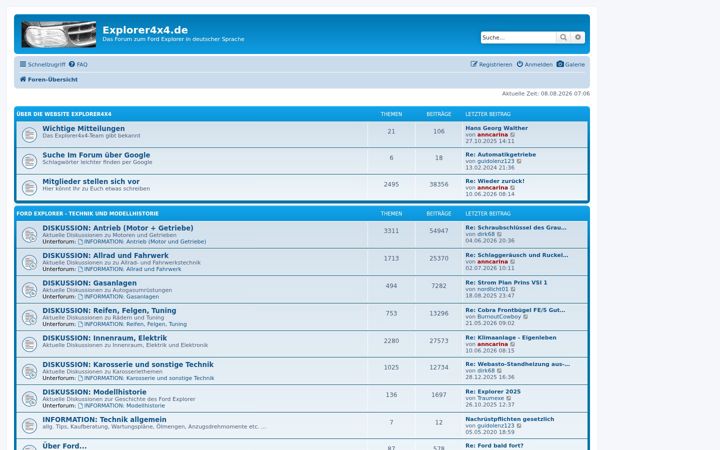Open Wichtige Mitteilungen forum
720x450 pixels.
point(84,129)
